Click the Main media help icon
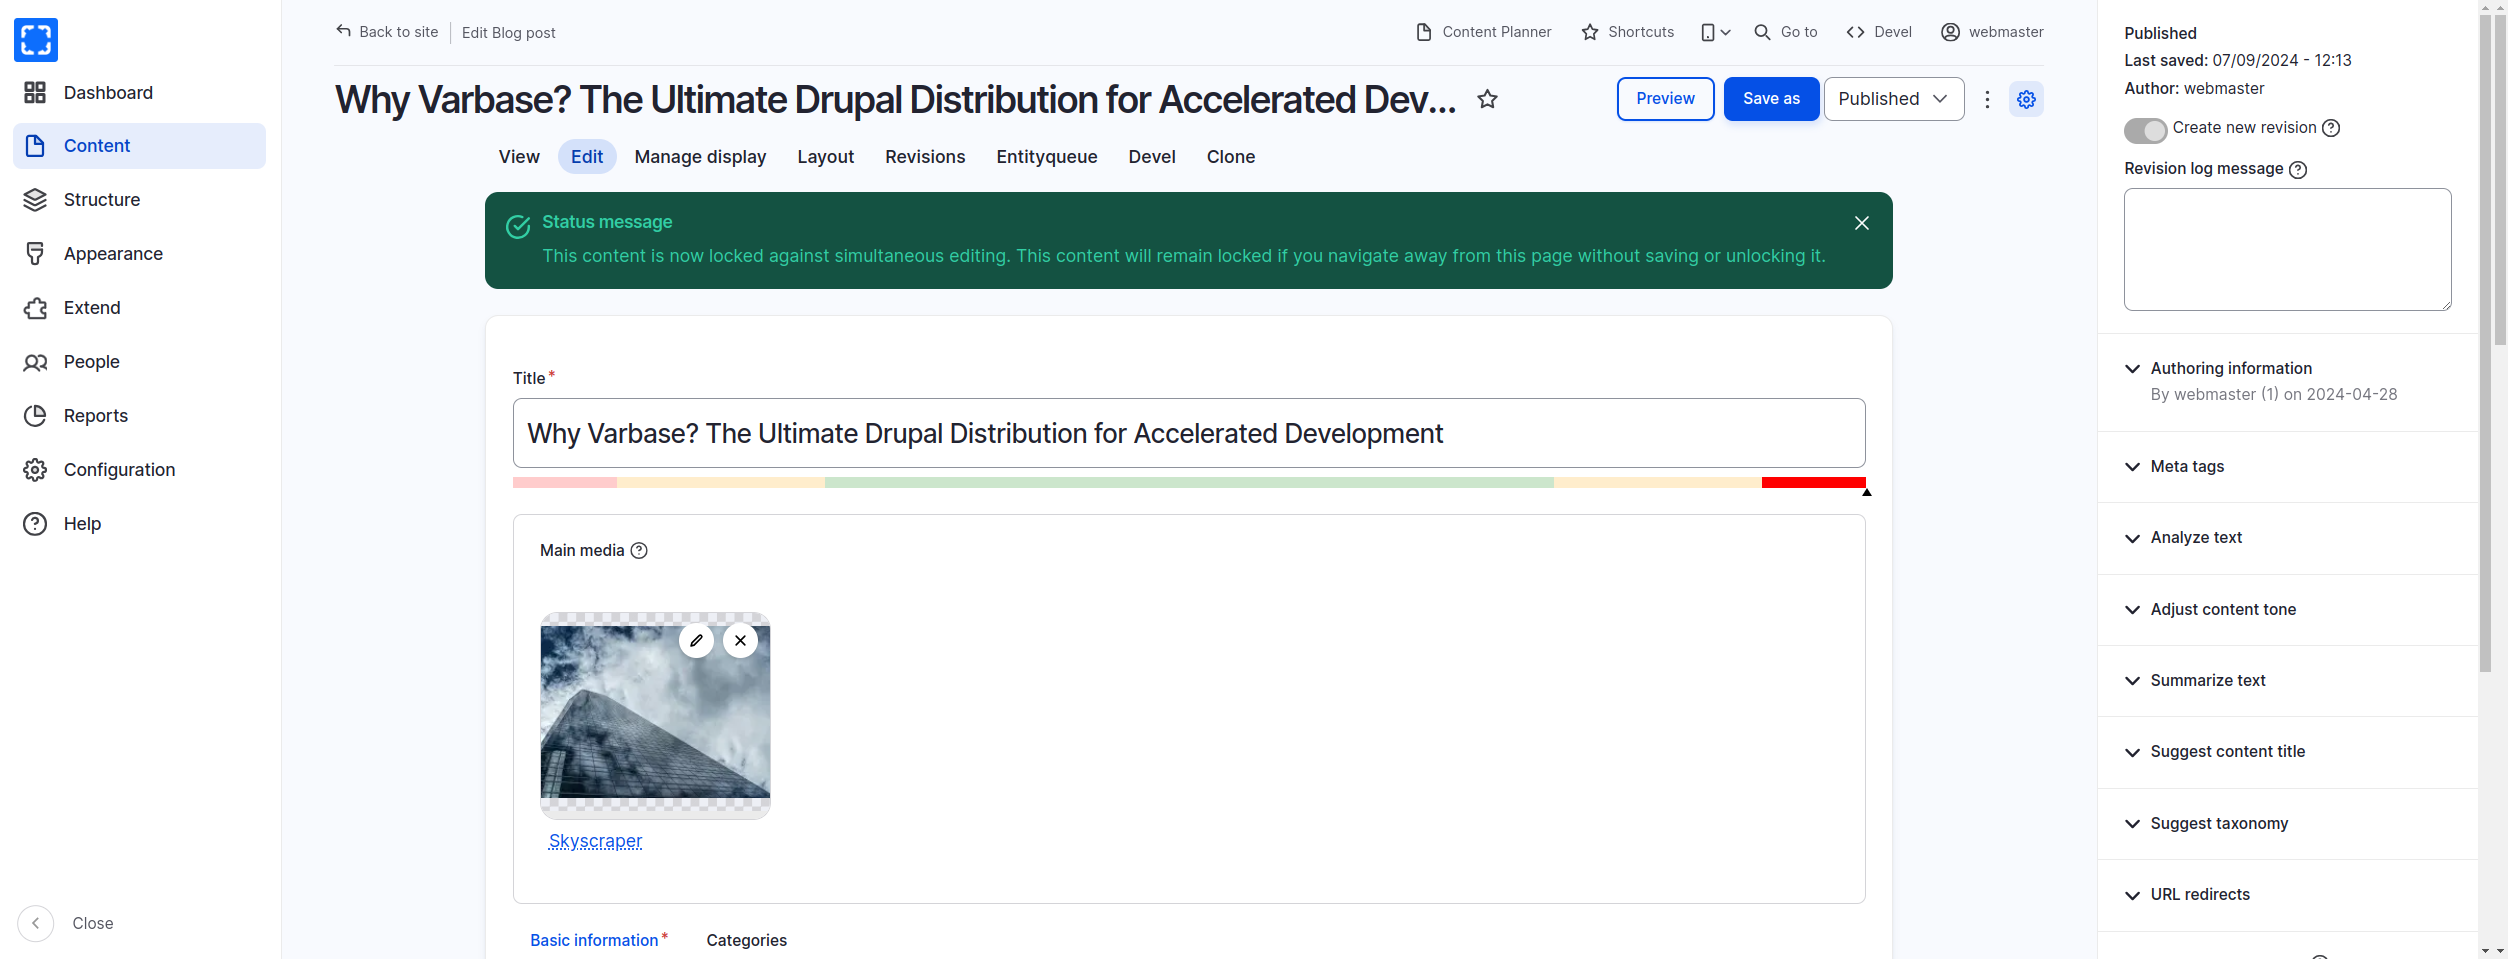The width and height of the screenshot is (2508, 959). pyautogui.click(x=639, y=551)
